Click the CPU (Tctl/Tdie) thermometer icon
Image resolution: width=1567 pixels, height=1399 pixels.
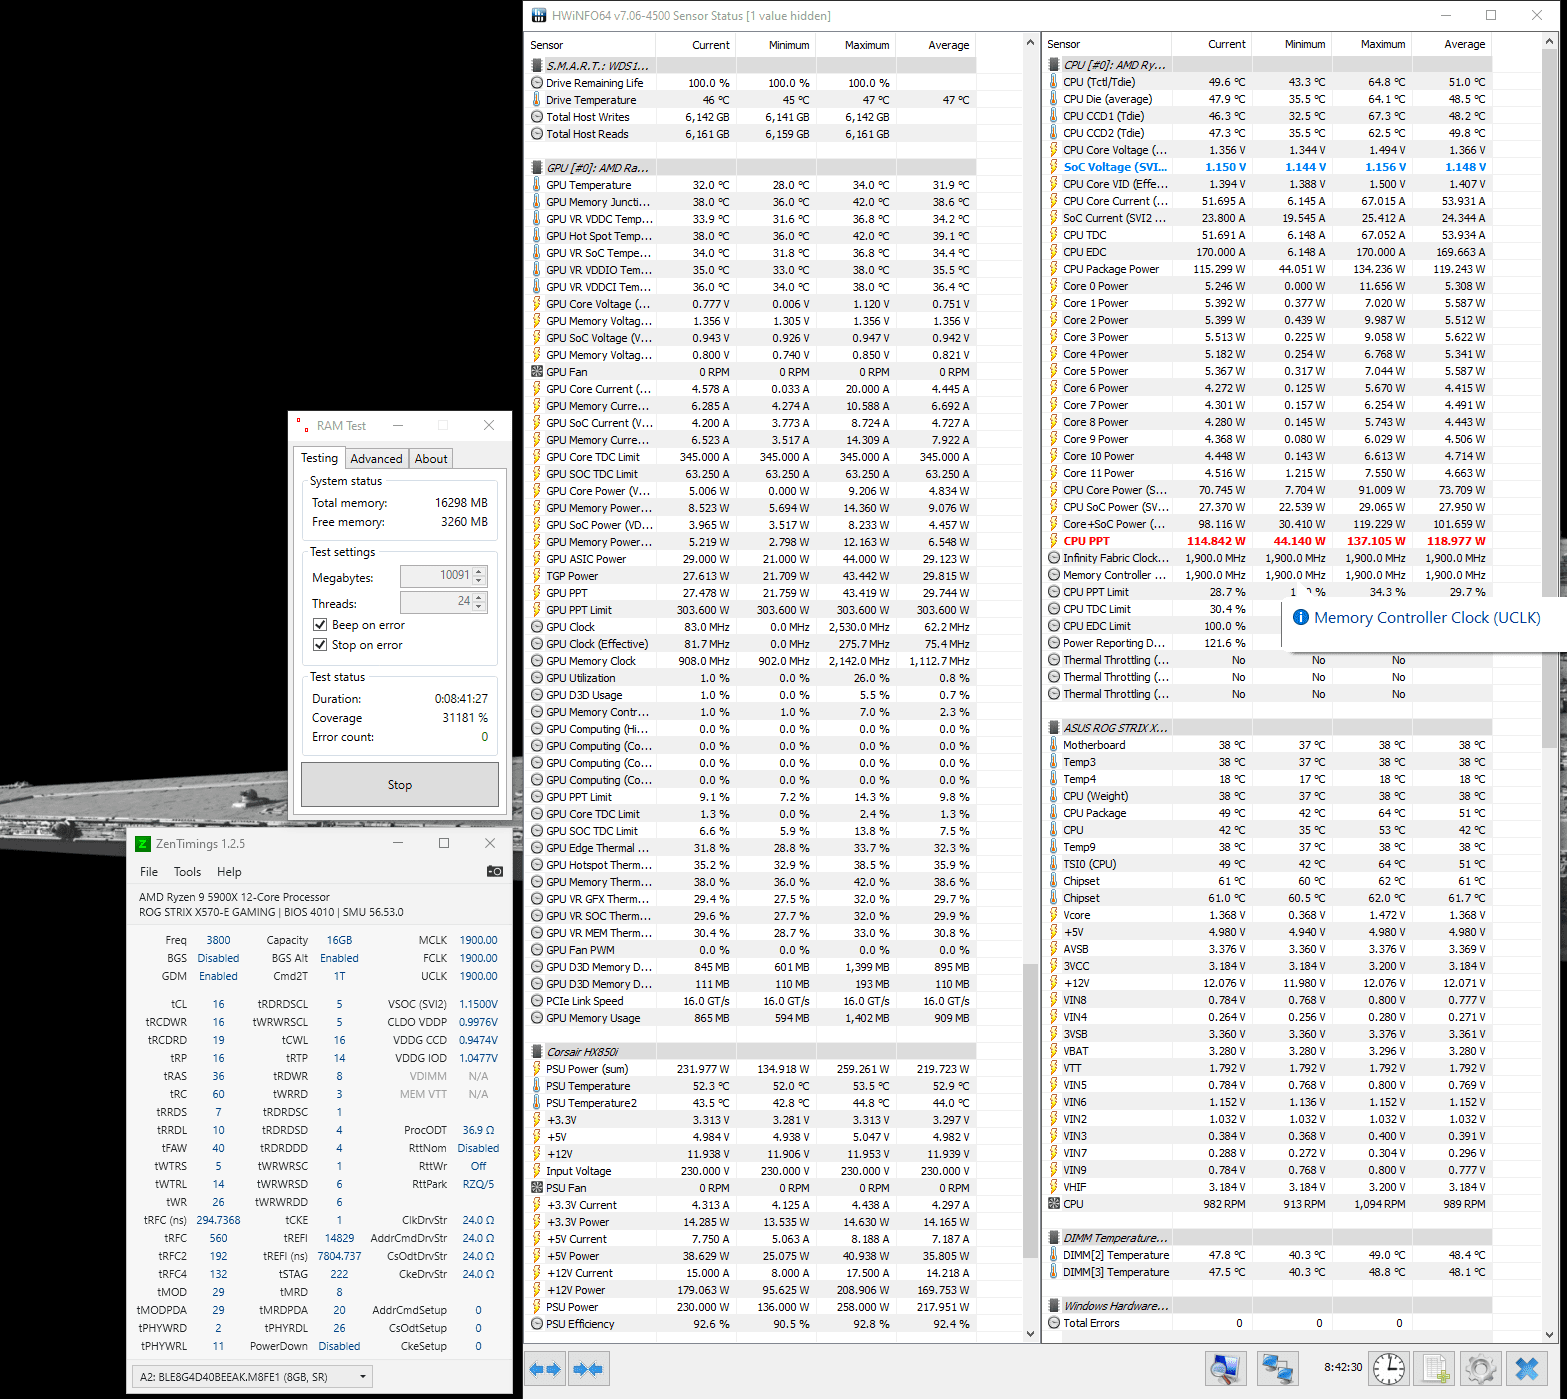coord(1054,82)
